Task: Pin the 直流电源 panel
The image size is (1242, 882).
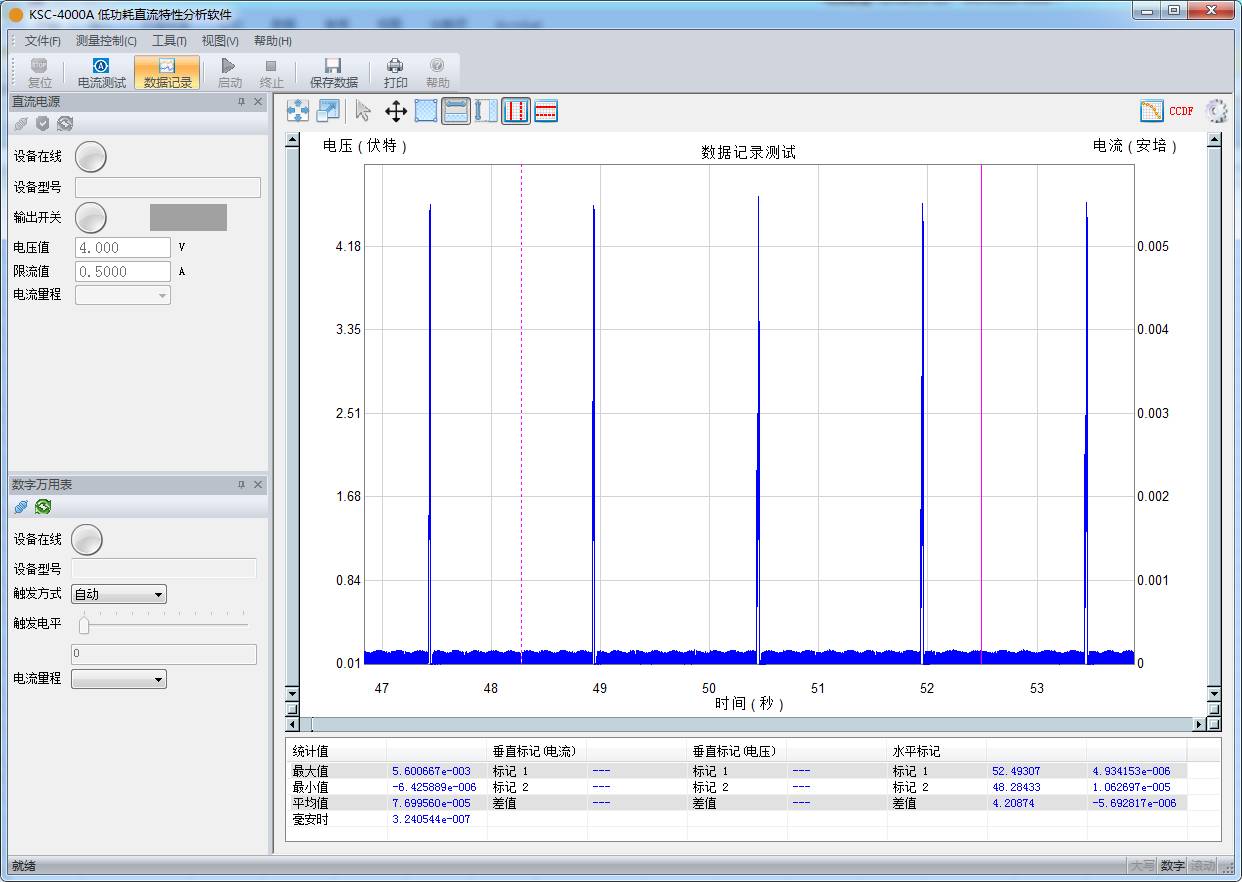Action: pyautogui.click(x=241, y=102)
